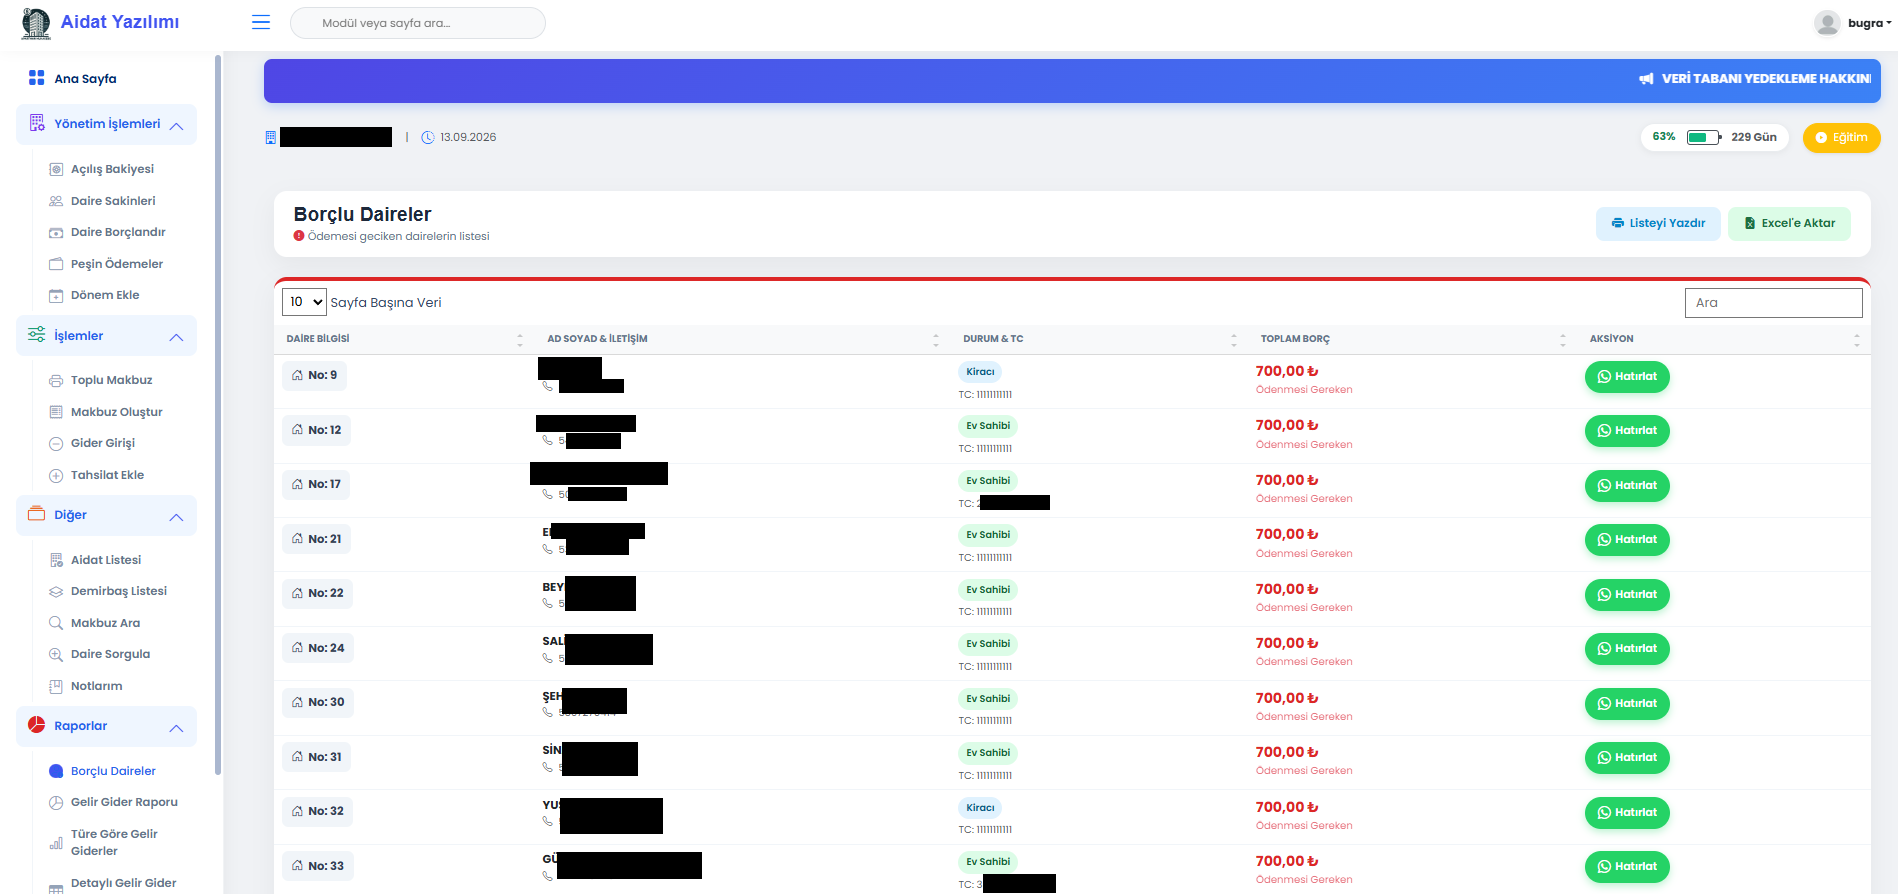1898x894 pixels.
Task: Open Daire Sakinleri from sidebar
Action: tap(113, 201)
